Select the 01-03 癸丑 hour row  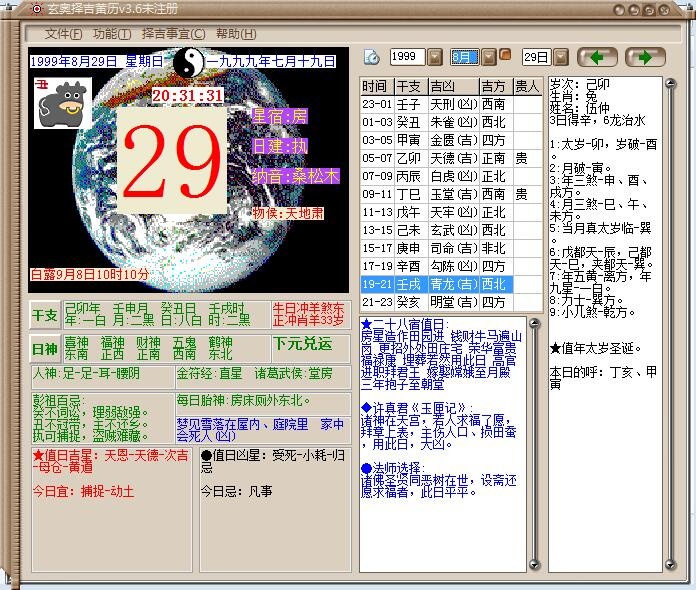(451, 122)
